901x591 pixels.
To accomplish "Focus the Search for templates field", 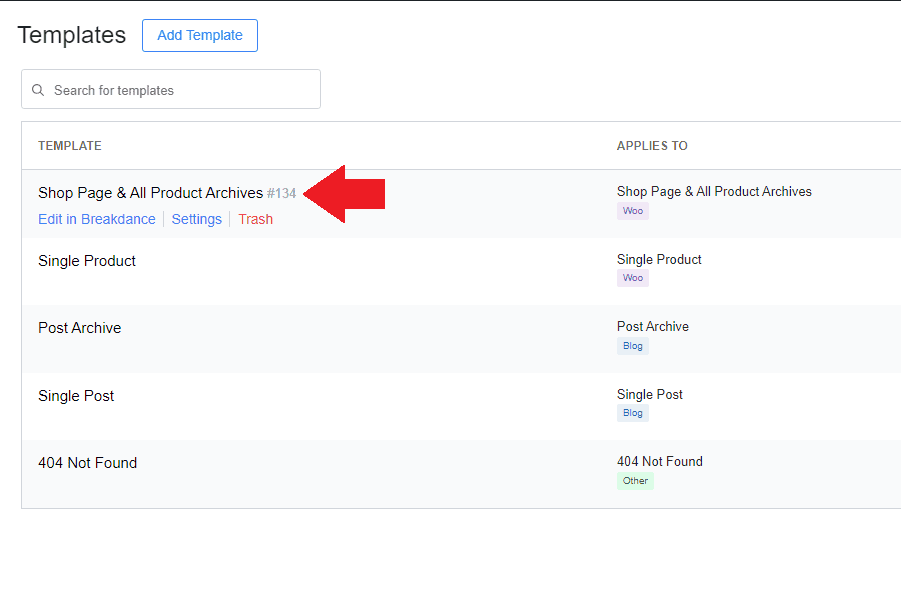I will pyautogui.click(x=180, y=90).
